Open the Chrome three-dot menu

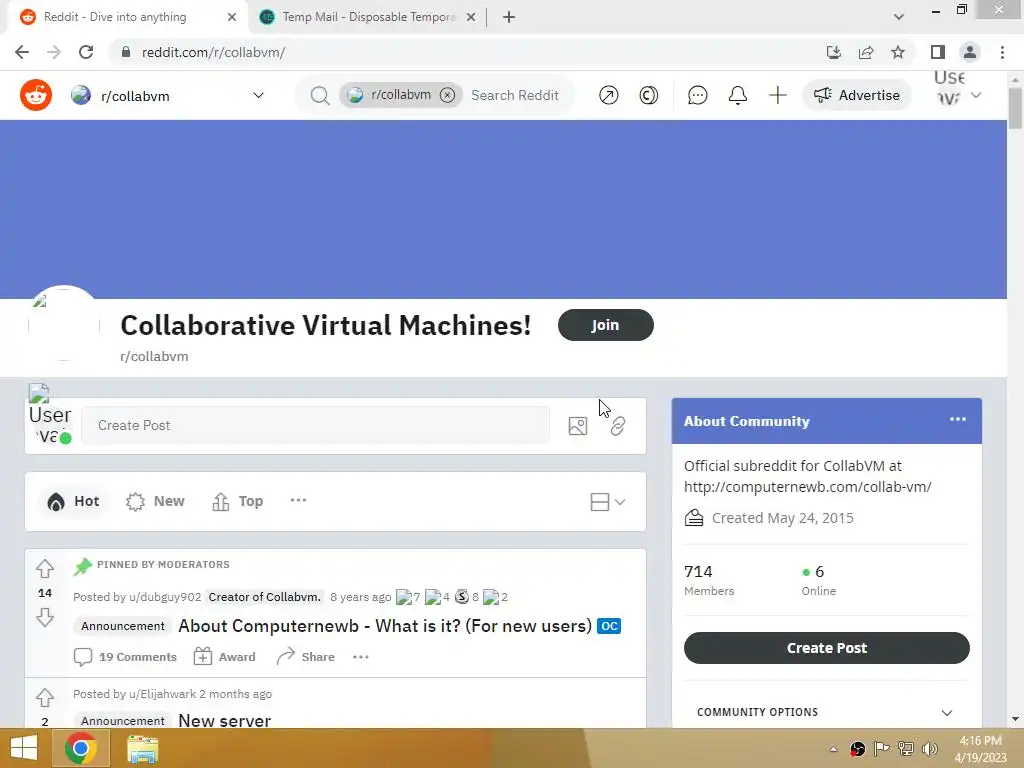click(1002, 52)
